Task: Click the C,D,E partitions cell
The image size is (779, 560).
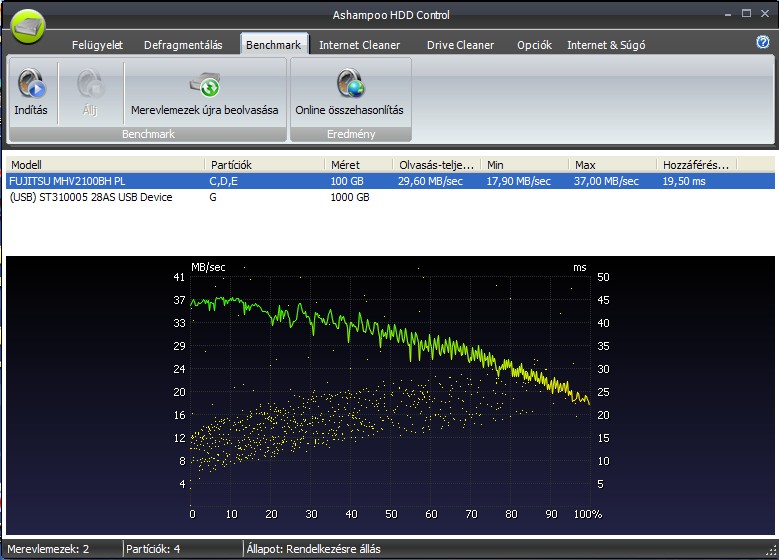Action: [224, 181]
